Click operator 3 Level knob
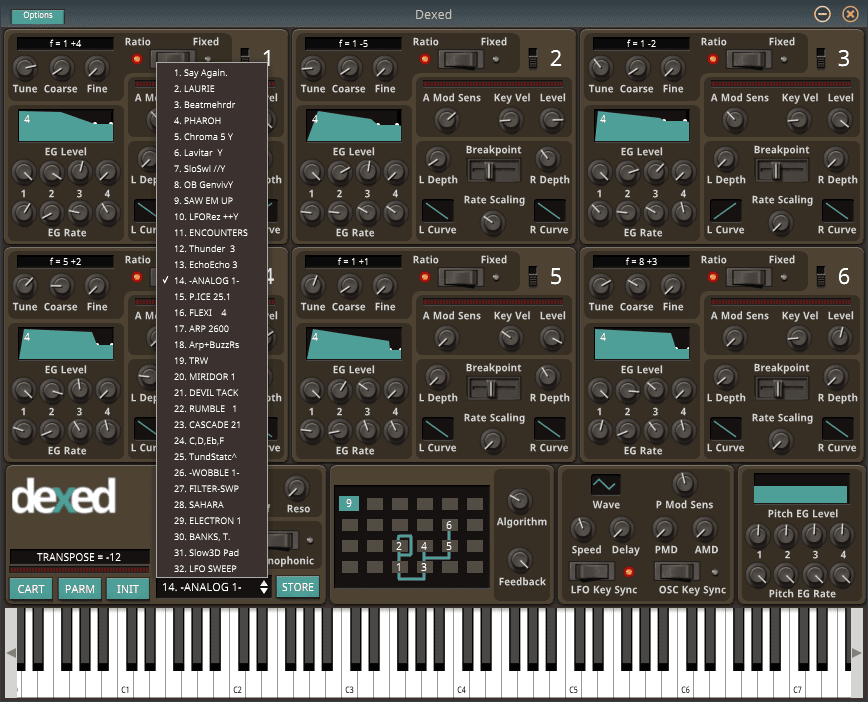The image size is (868, 702). click(x=840, y=120)
